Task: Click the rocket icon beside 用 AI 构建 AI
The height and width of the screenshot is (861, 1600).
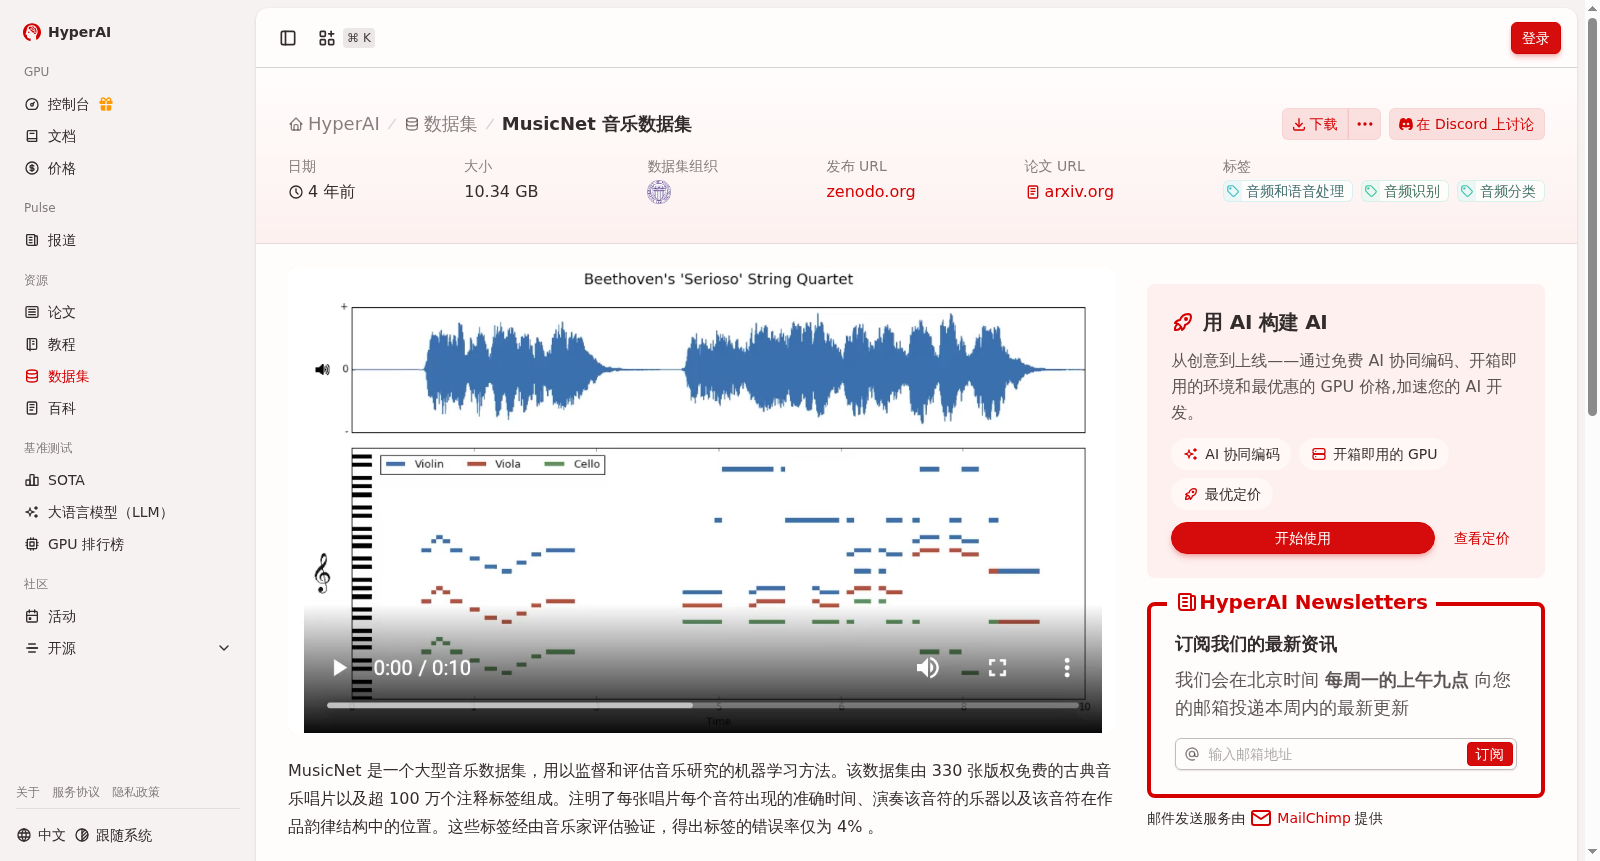Action: 1182,322
